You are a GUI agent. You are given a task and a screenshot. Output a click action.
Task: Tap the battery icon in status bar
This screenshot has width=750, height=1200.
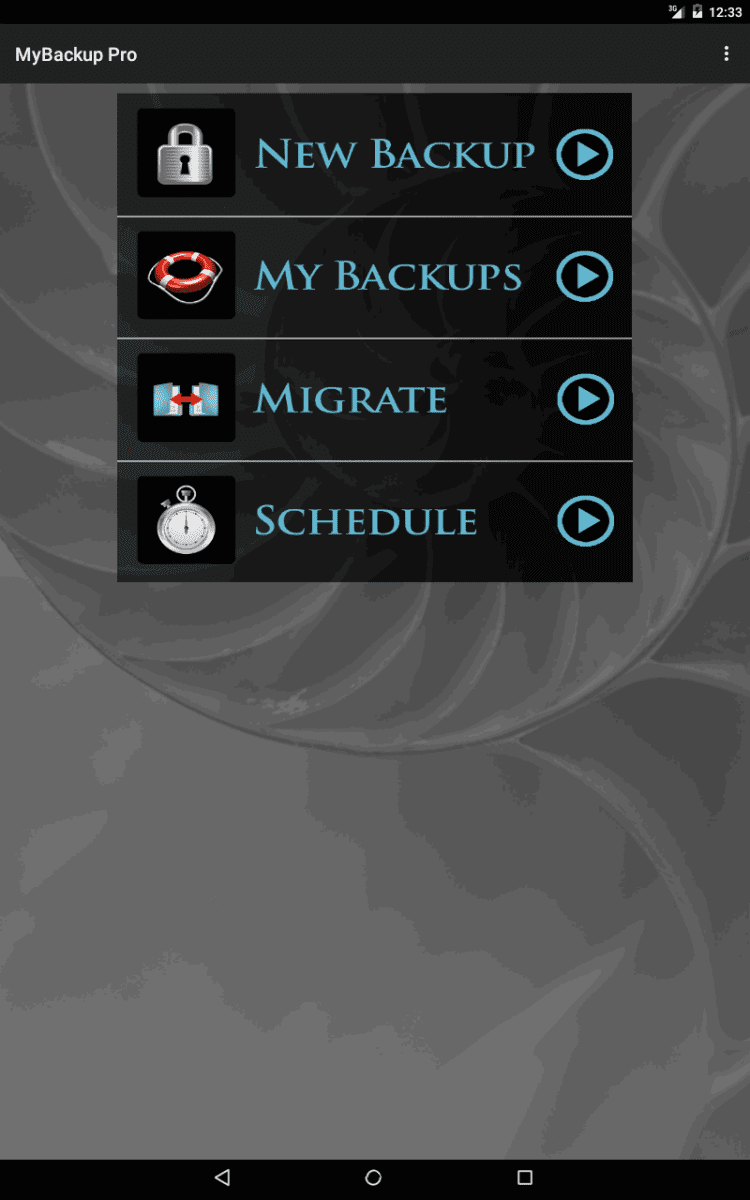coord(697,12)
